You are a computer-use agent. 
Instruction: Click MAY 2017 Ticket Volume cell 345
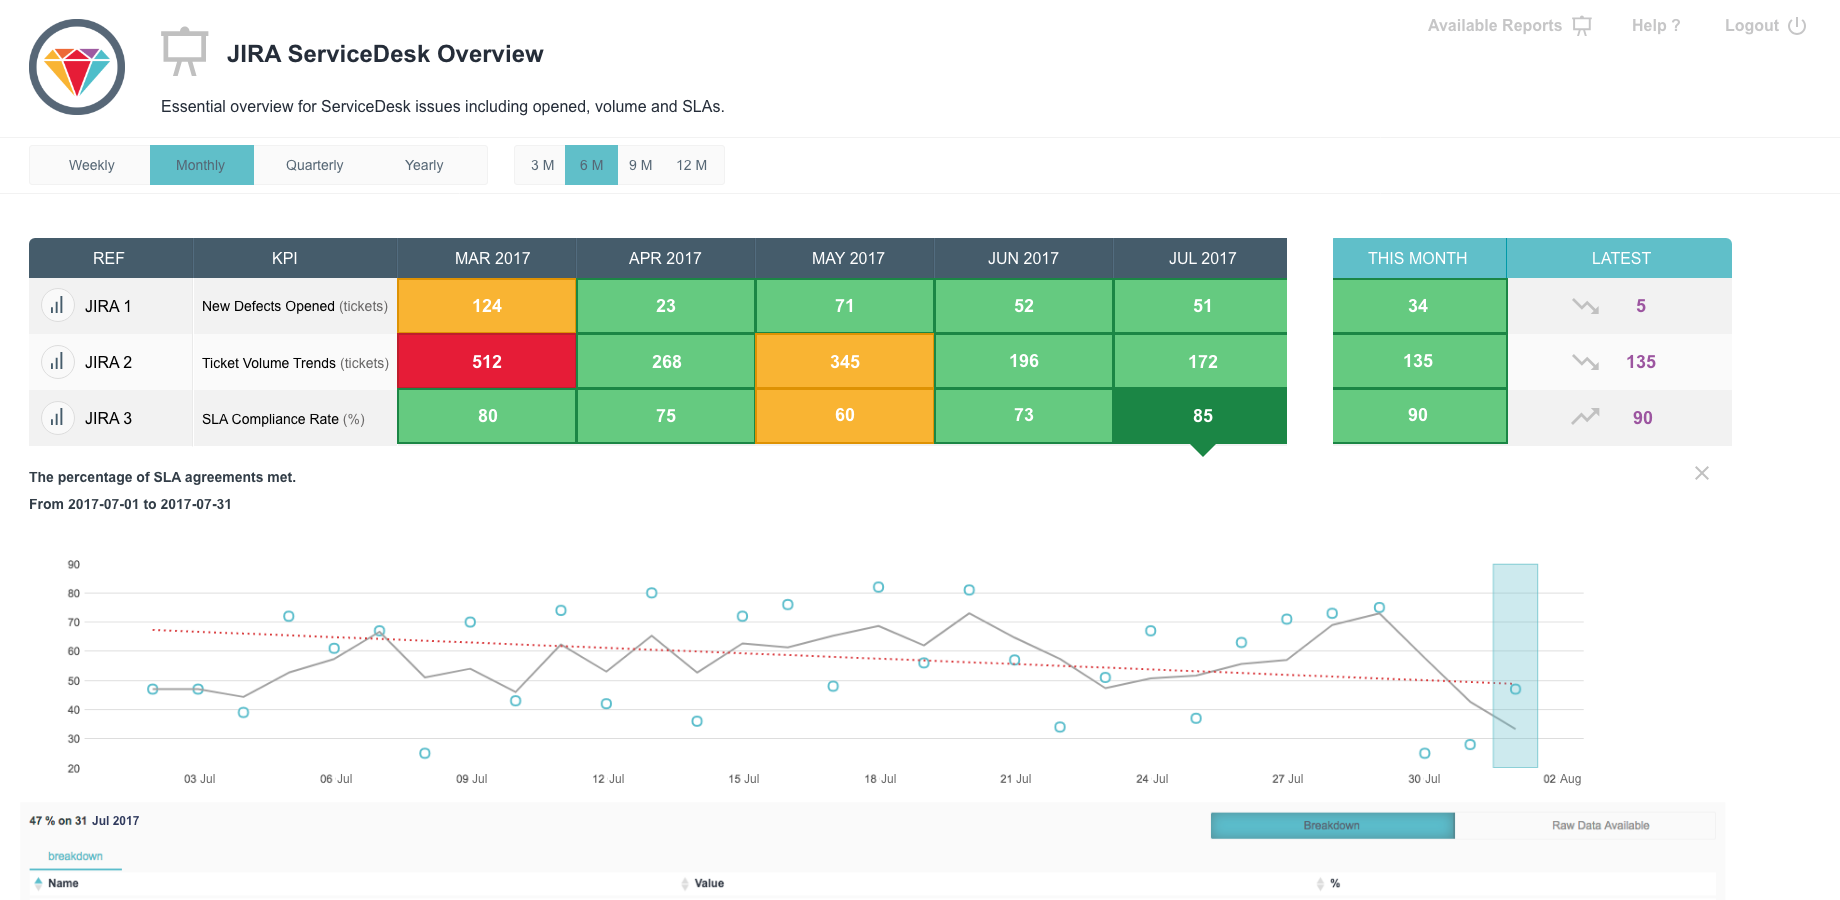(x=845, y=362)
